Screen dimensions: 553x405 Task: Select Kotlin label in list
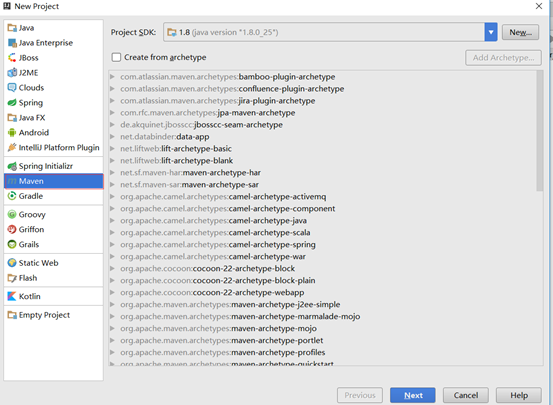(x=30, y=296)
